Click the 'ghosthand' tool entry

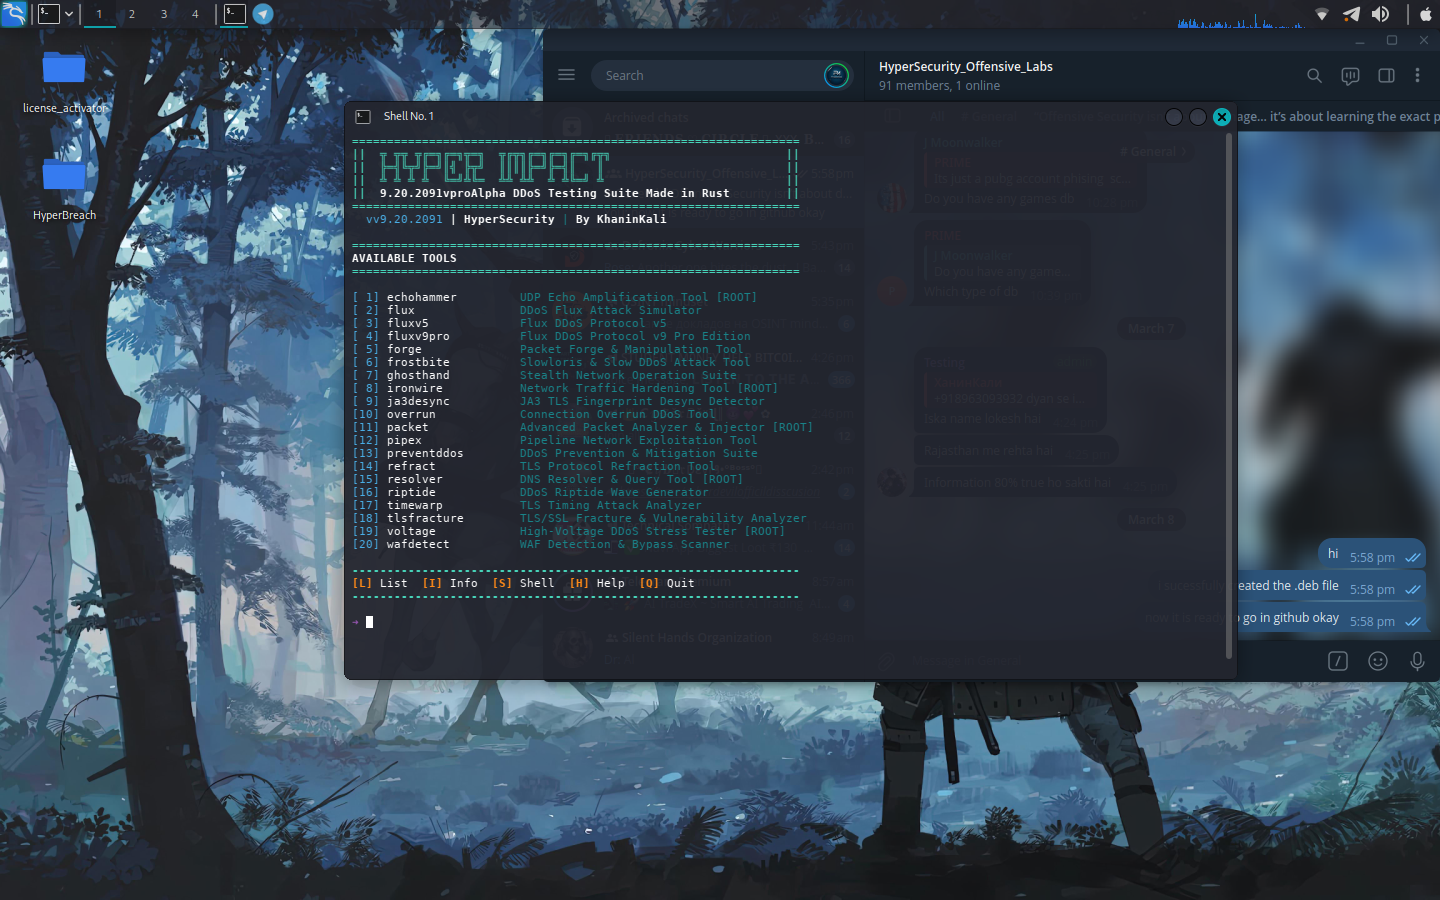(x=418, y=376)
